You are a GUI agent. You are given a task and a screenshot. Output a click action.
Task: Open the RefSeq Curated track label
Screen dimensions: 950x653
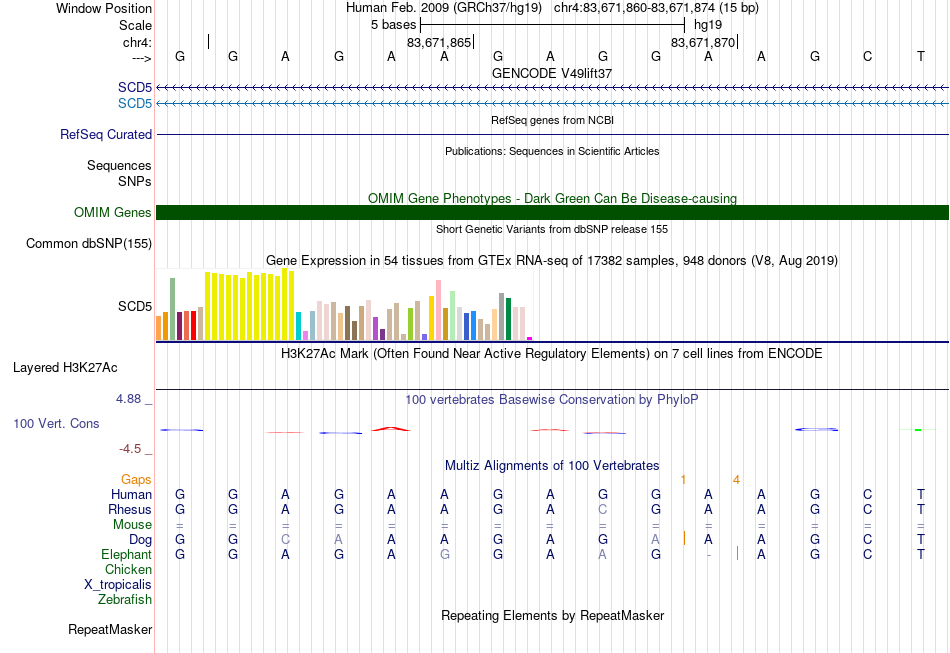click(x=105, y=134)
